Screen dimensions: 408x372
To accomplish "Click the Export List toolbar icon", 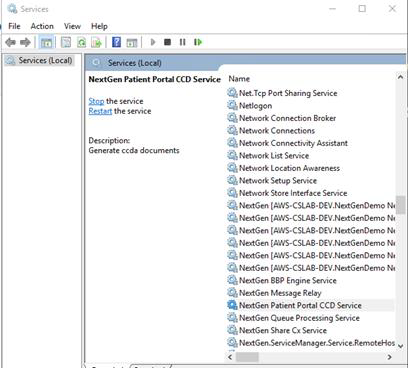I will point(97,42).
